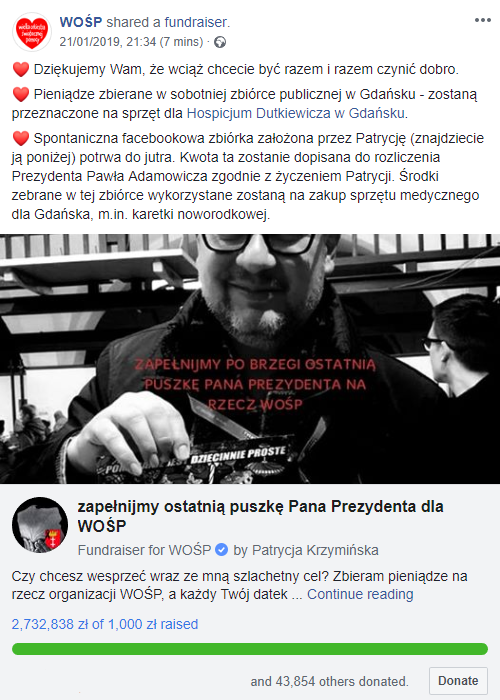Click the second red heart emoji

pos(21,95)
